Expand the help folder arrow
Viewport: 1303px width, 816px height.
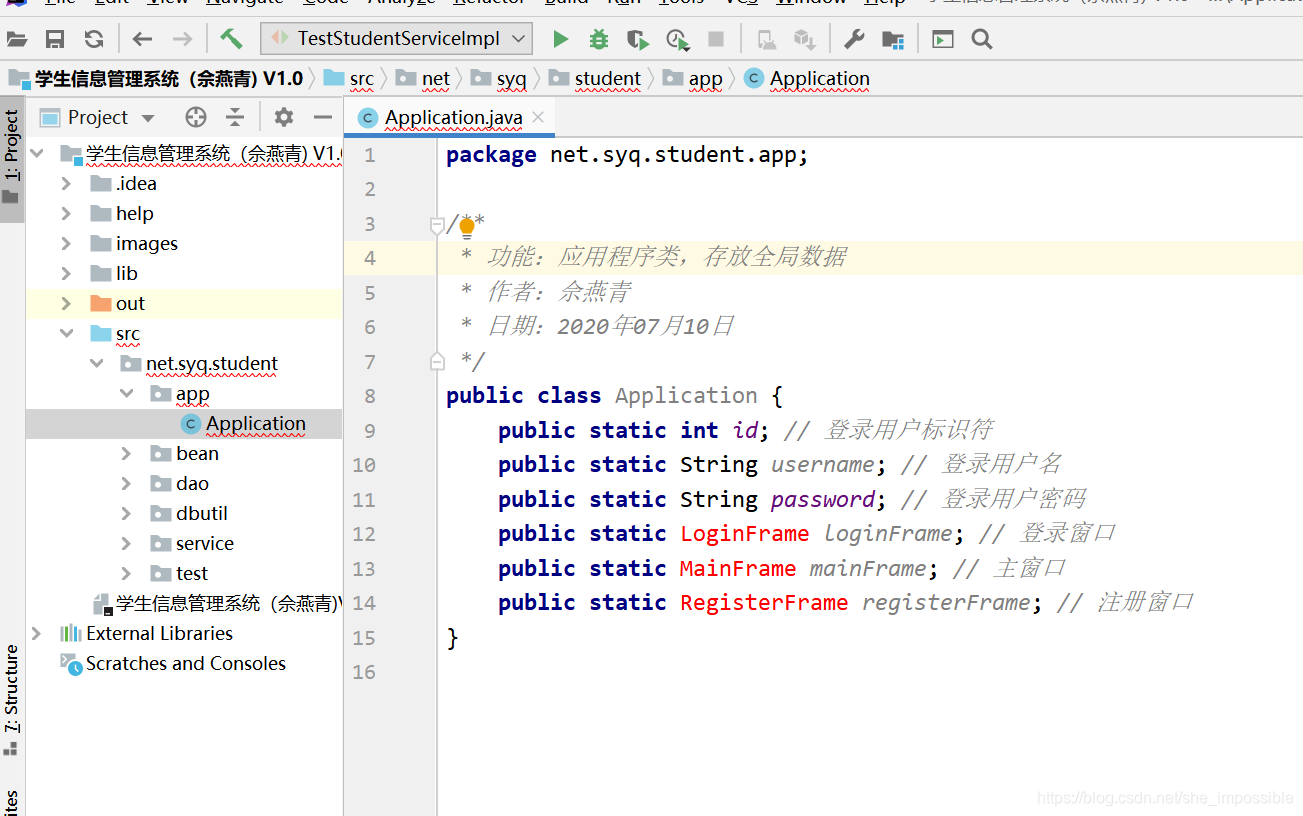pyautogui.click(x=67, y=213)
